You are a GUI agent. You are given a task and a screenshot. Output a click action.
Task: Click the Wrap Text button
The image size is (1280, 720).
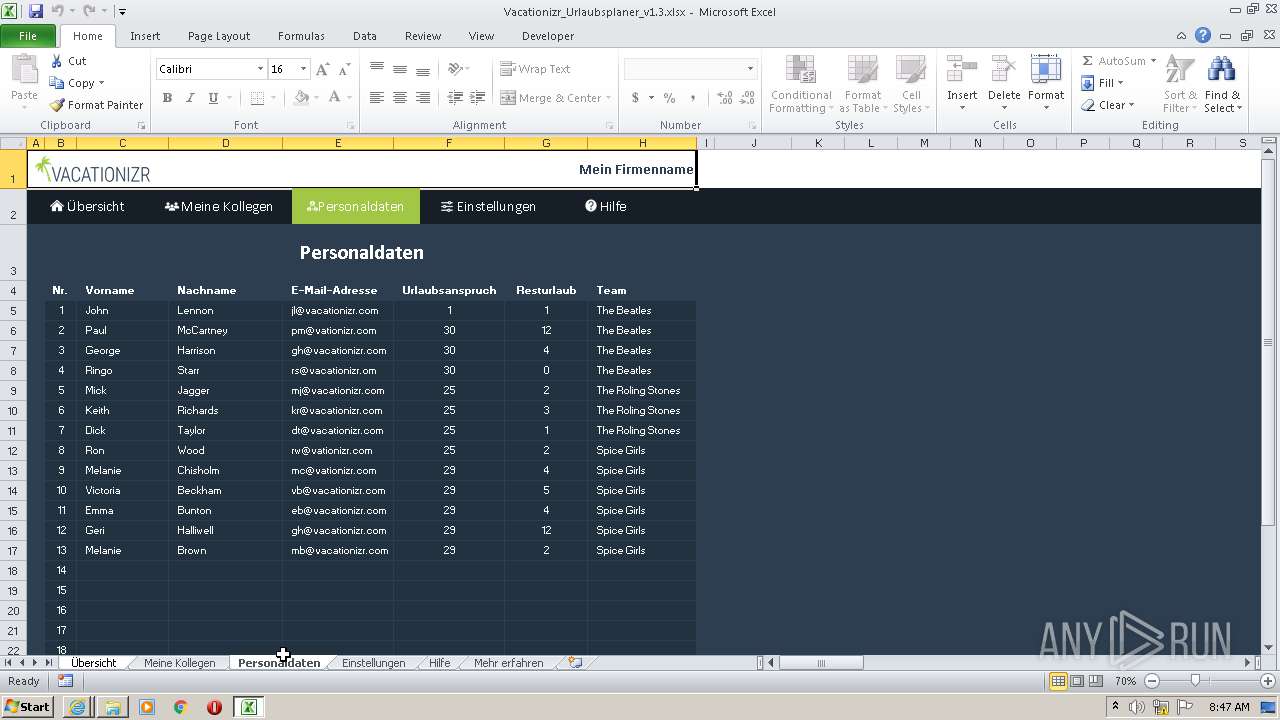[x=535, y=69]
